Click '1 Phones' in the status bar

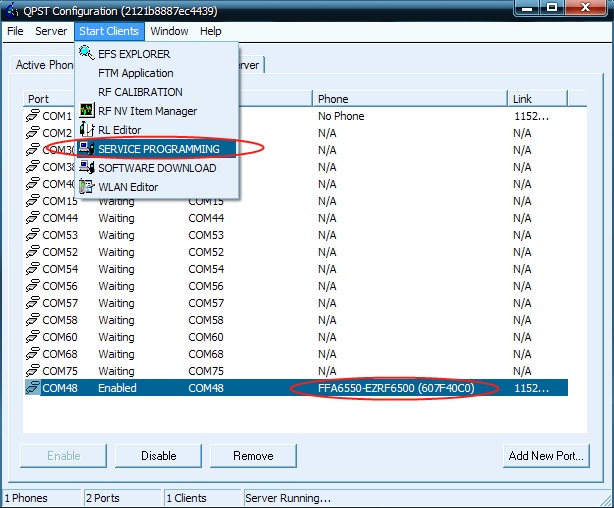(x=26, y=498)
